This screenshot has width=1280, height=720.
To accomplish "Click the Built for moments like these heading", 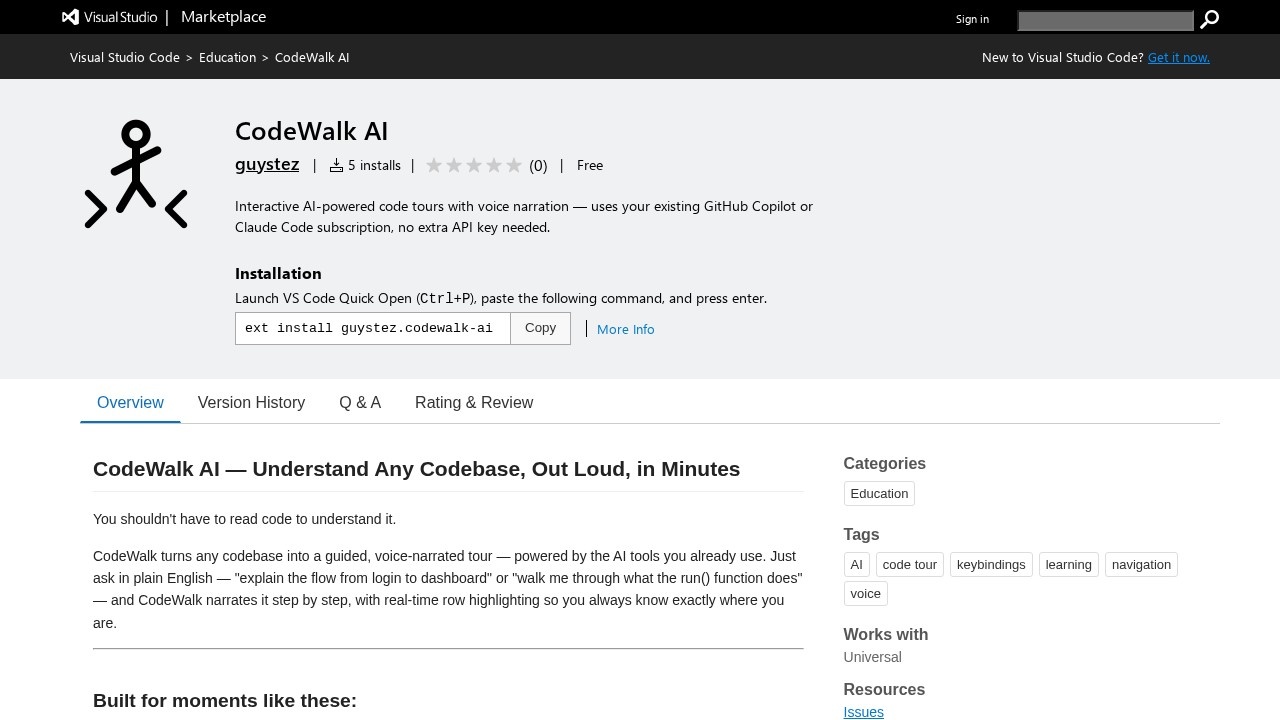I will [x=225, y=700].
